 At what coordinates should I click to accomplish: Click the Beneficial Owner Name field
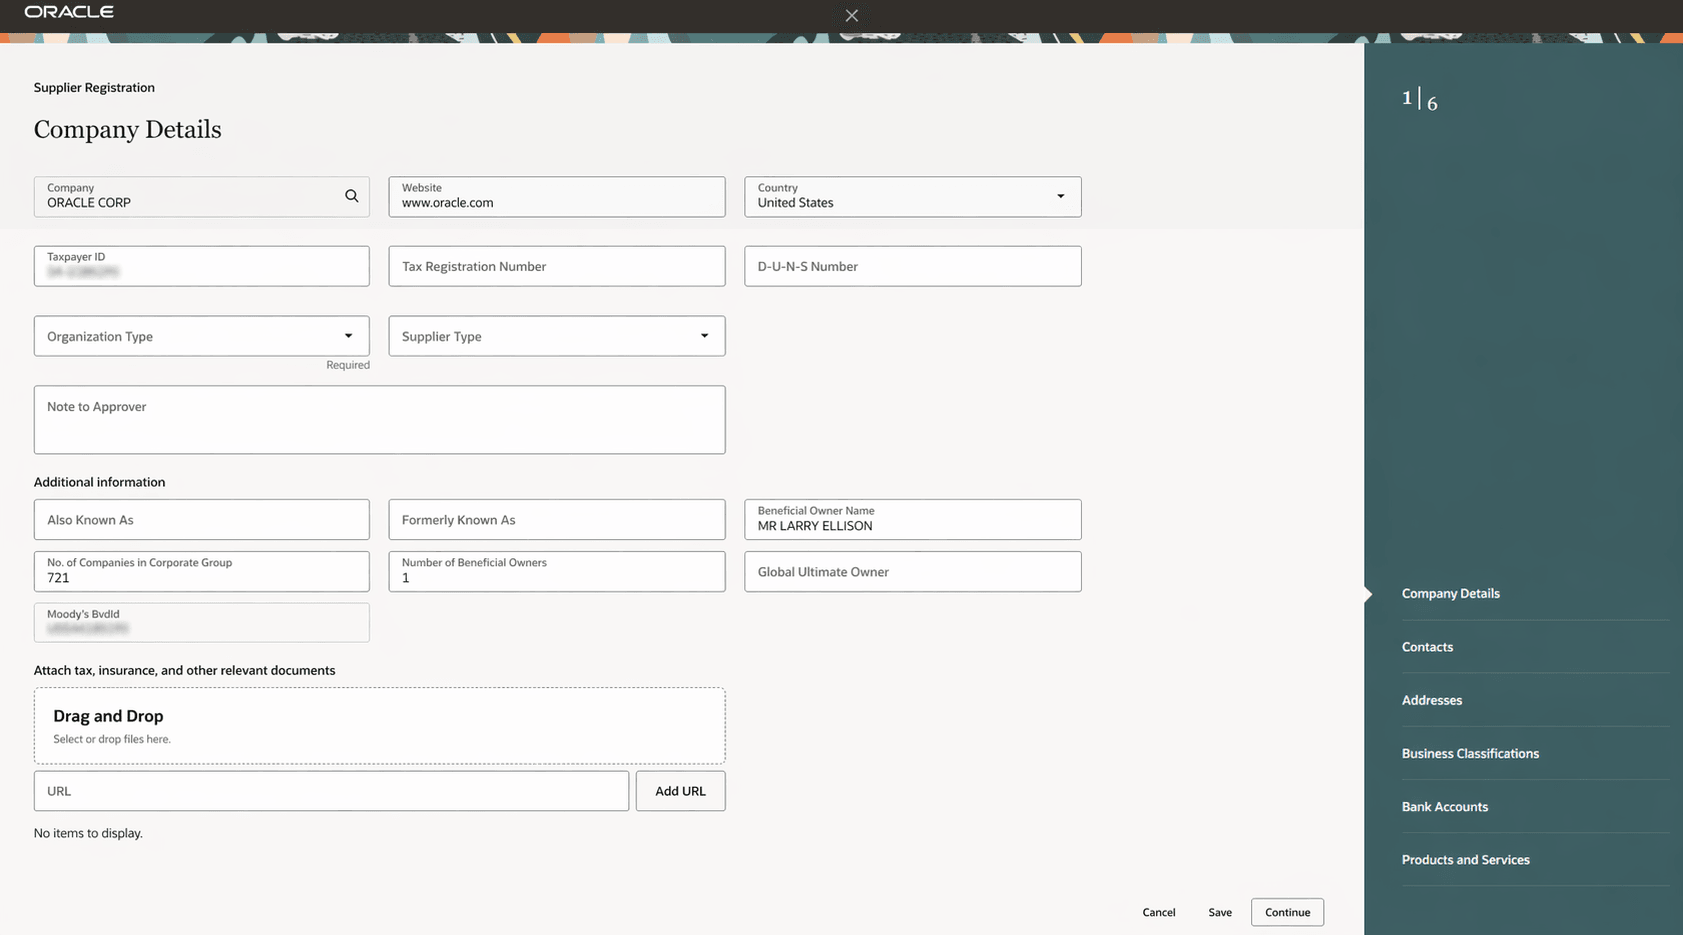click(x=912, y=520)
